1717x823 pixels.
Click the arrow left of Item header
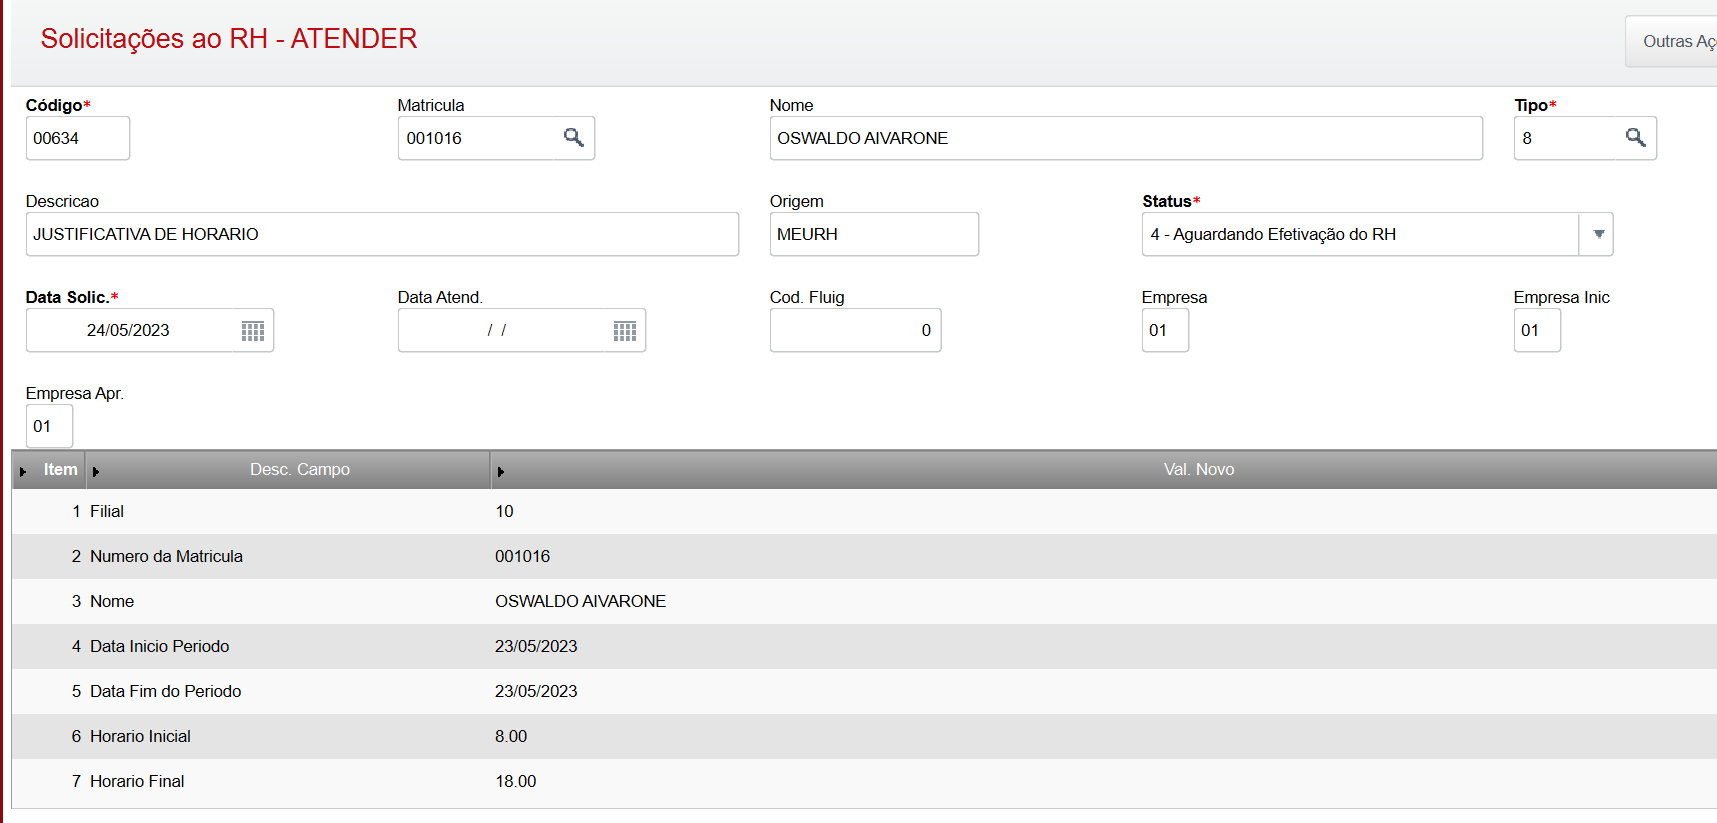point(23,471)
